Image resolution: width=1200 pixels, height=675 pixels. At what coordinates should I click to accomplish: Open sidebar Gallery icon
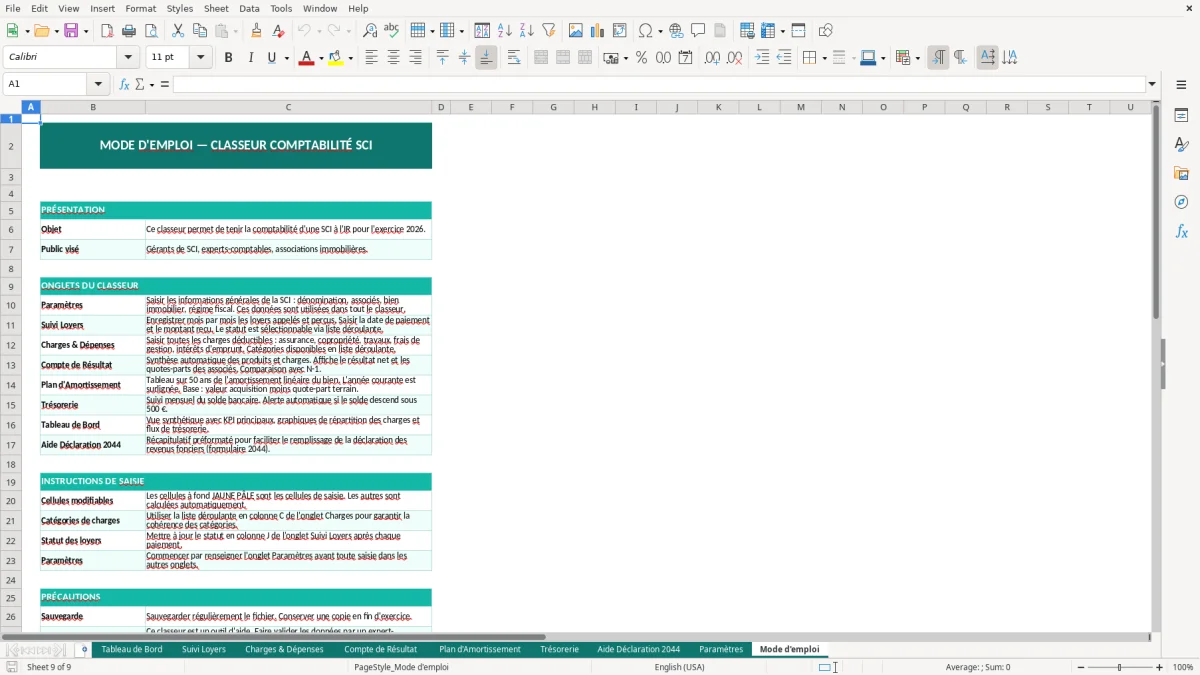1181,174
